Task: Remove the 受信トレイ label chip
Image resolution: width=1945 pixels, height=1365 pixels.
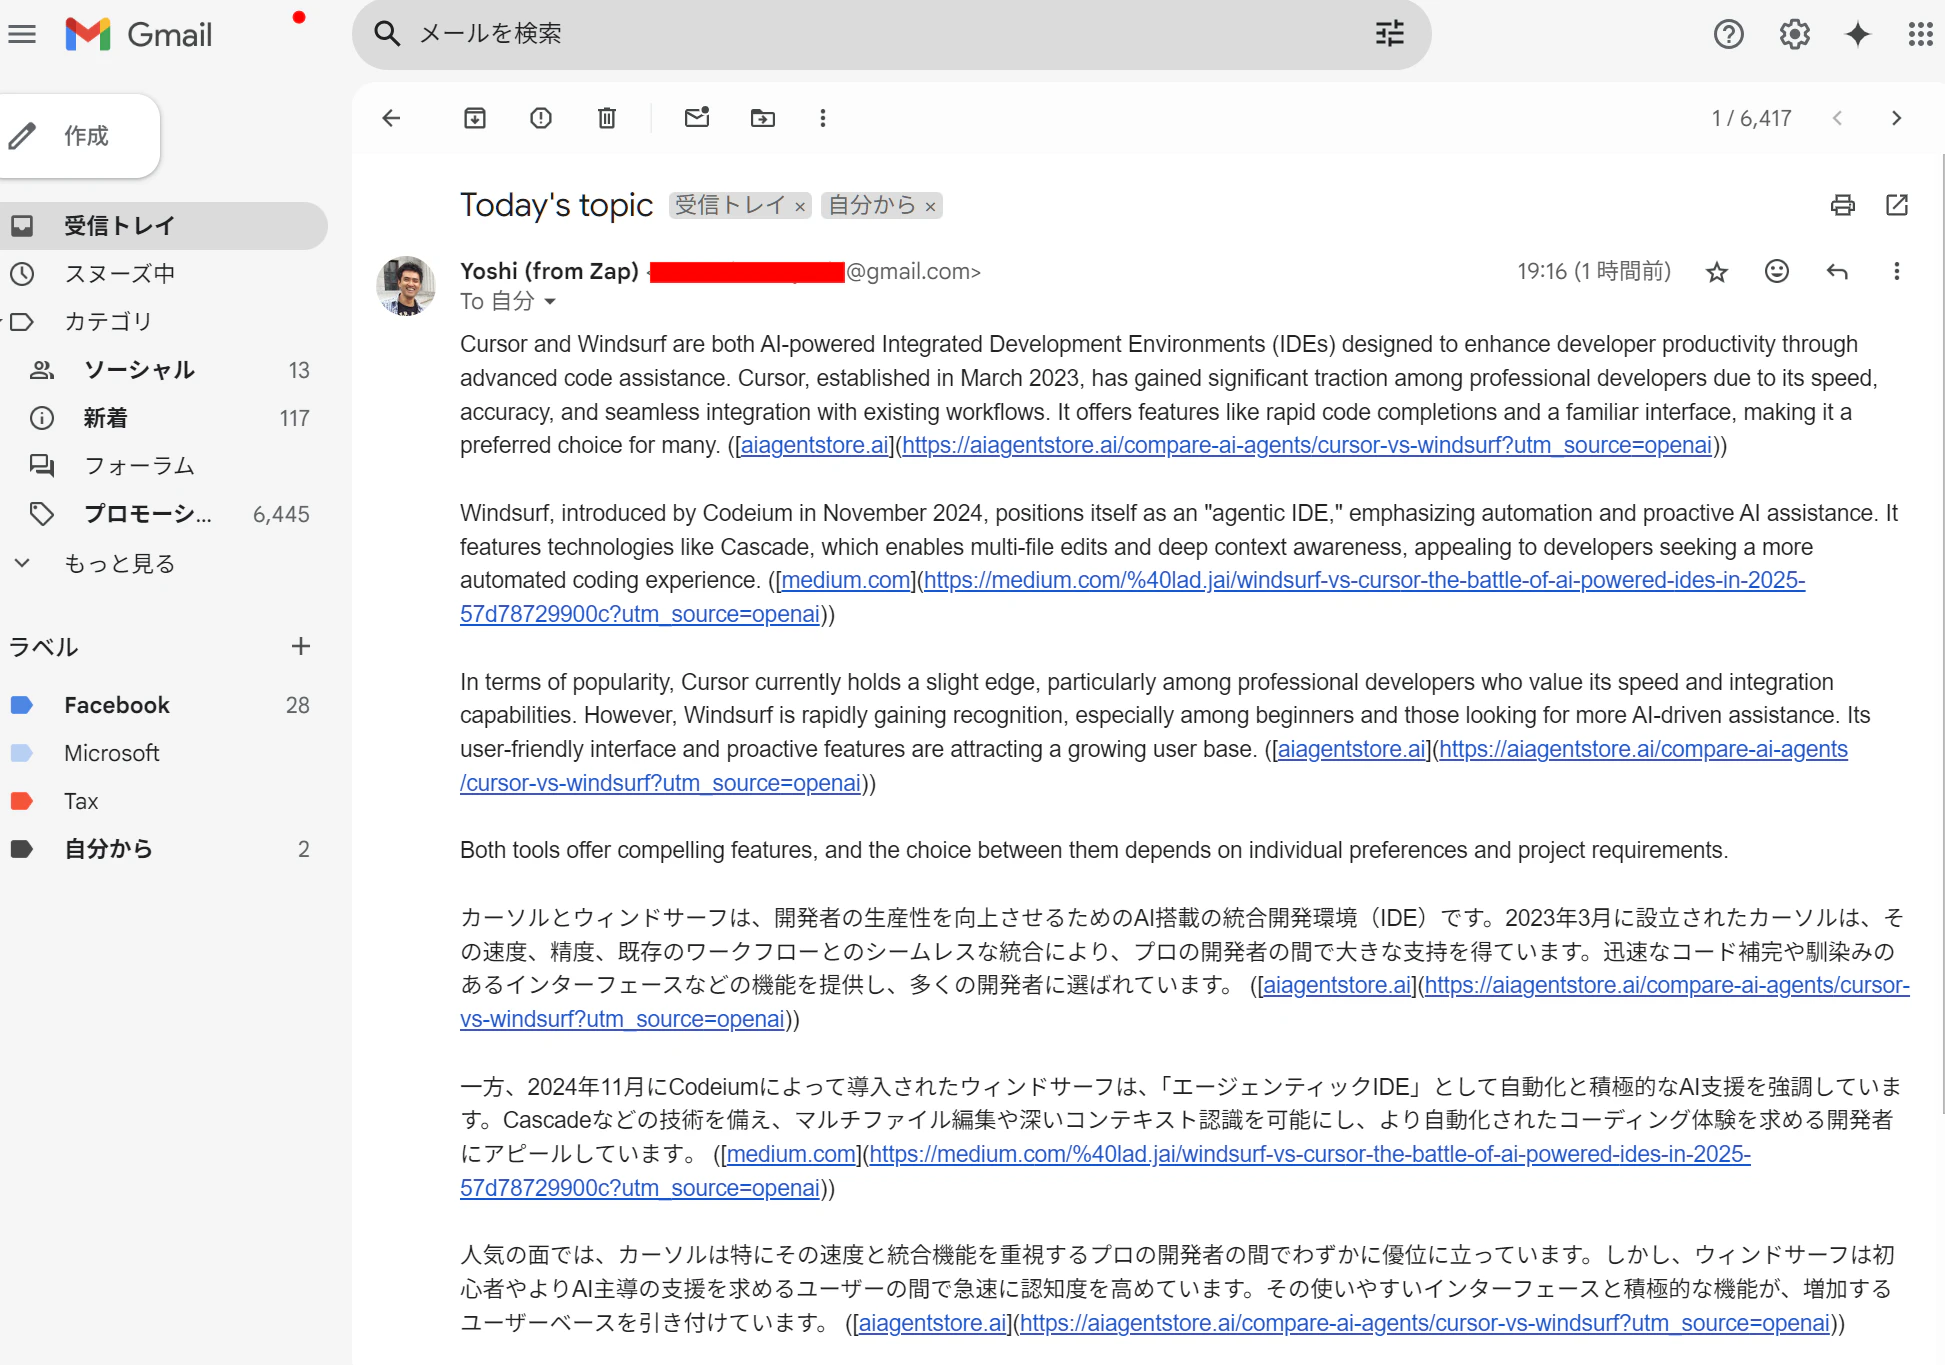Action: (800, 206)
